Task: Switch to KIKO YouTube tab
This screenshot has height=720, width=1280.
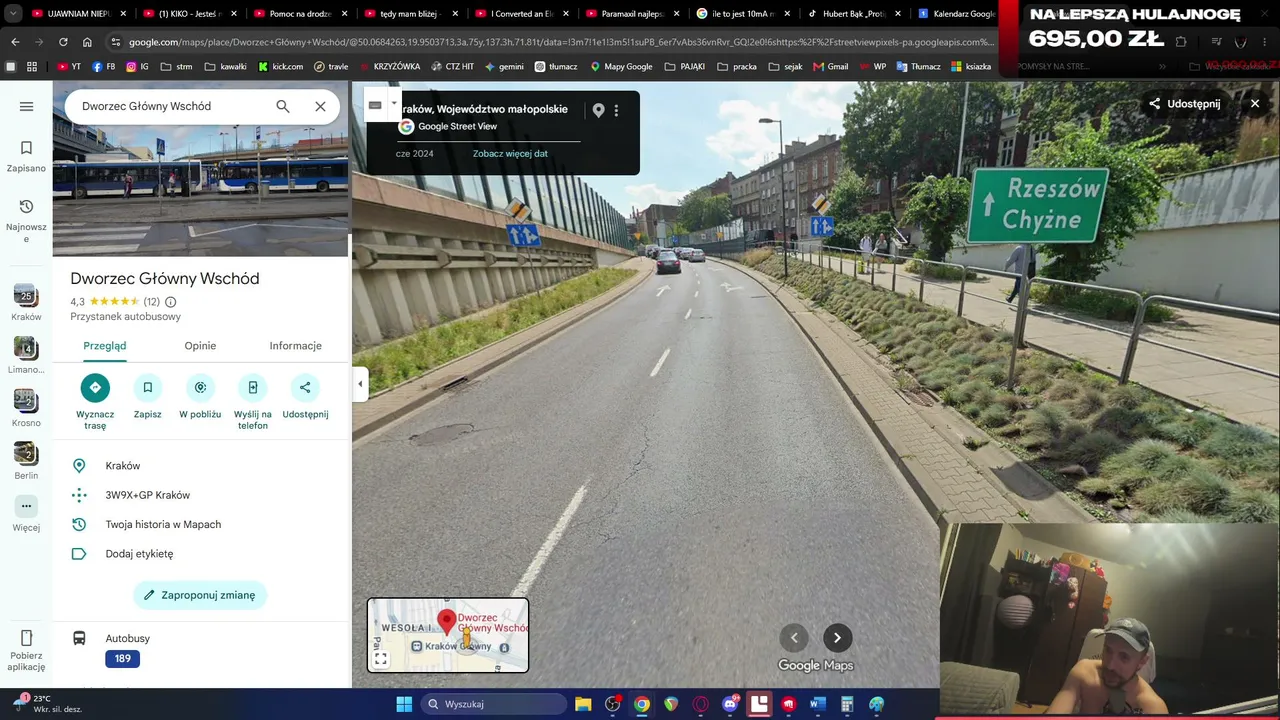Action: [x=191, y=14]
